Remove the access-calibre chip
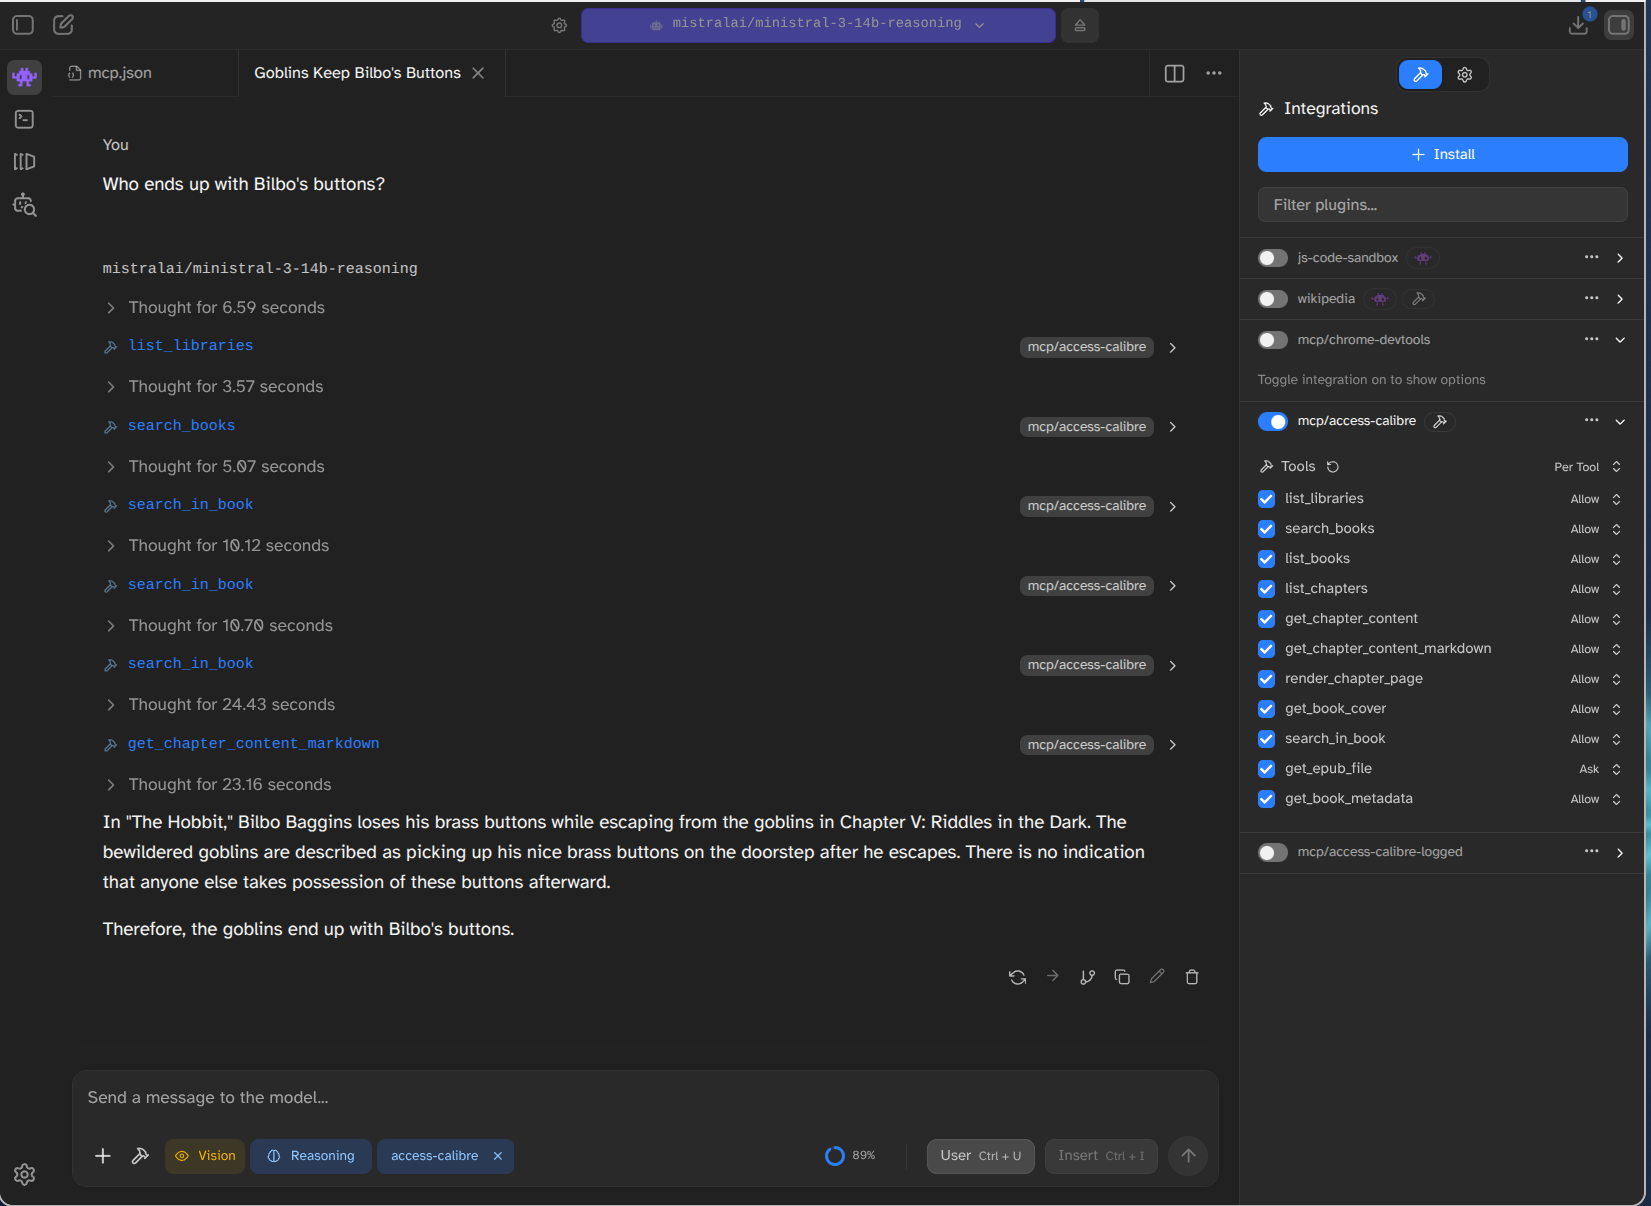 (x=498, y=1156)
